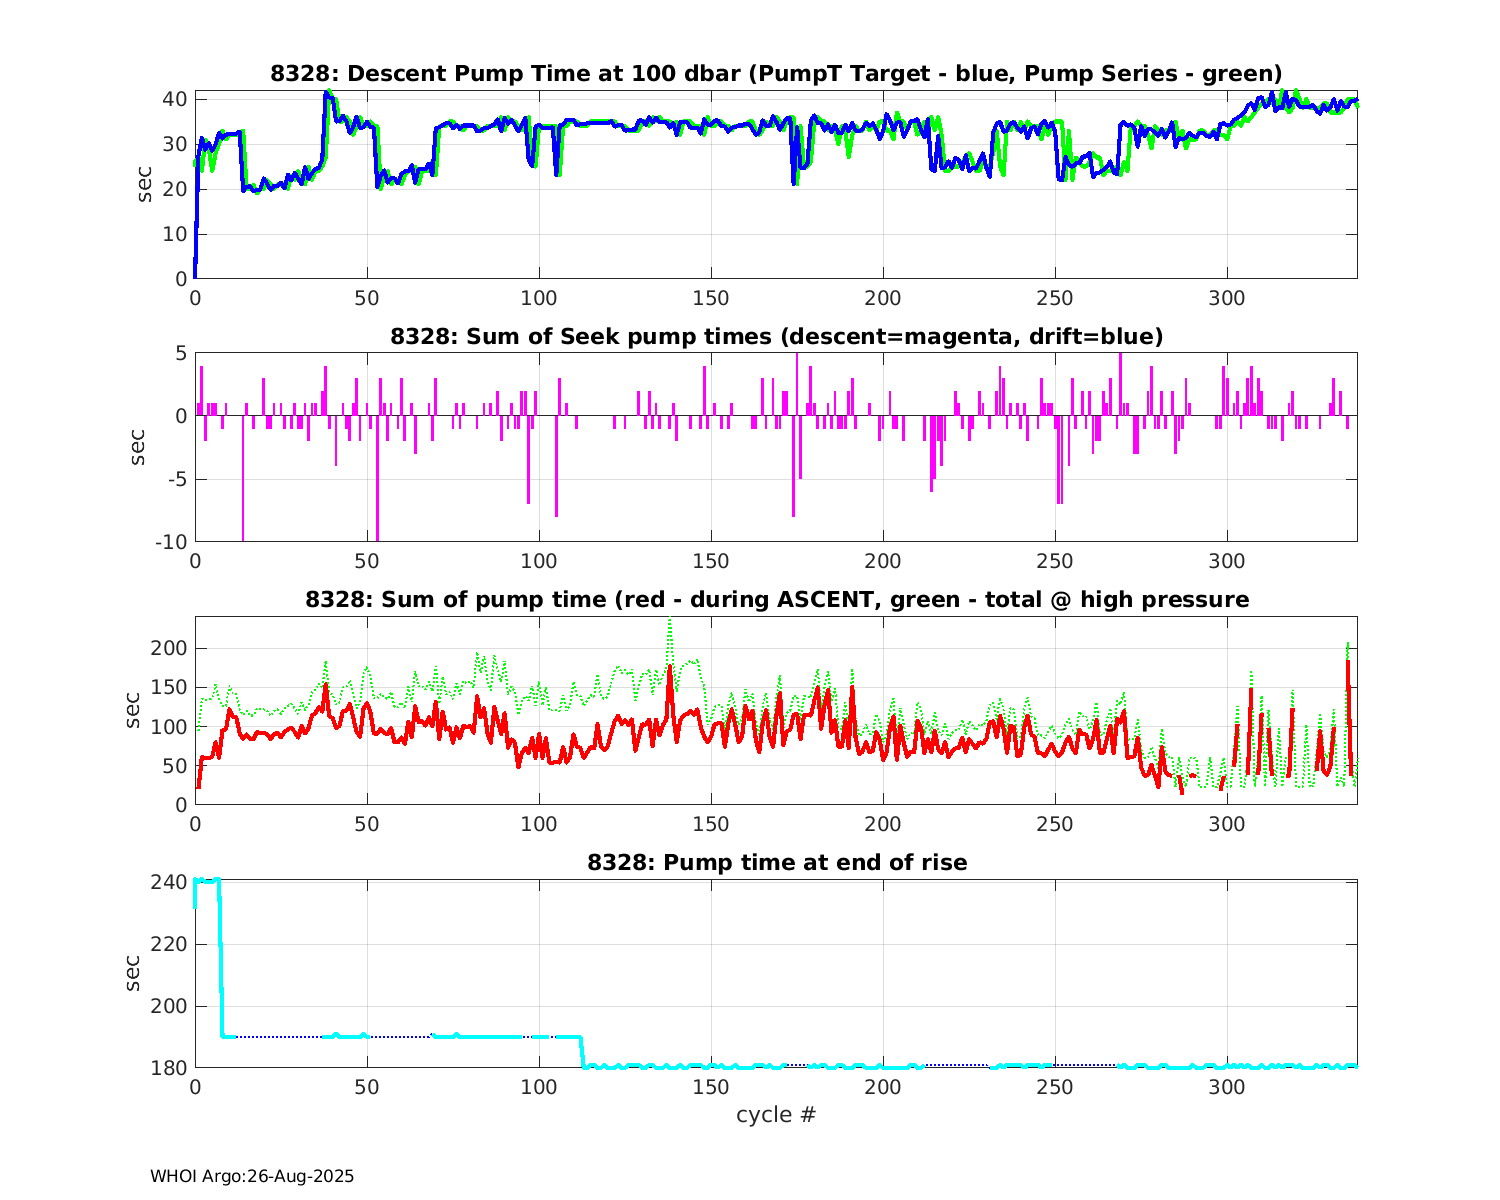Click the cyan line drop near cycle 112
1500x1200 pixels.
[581, 1052]
